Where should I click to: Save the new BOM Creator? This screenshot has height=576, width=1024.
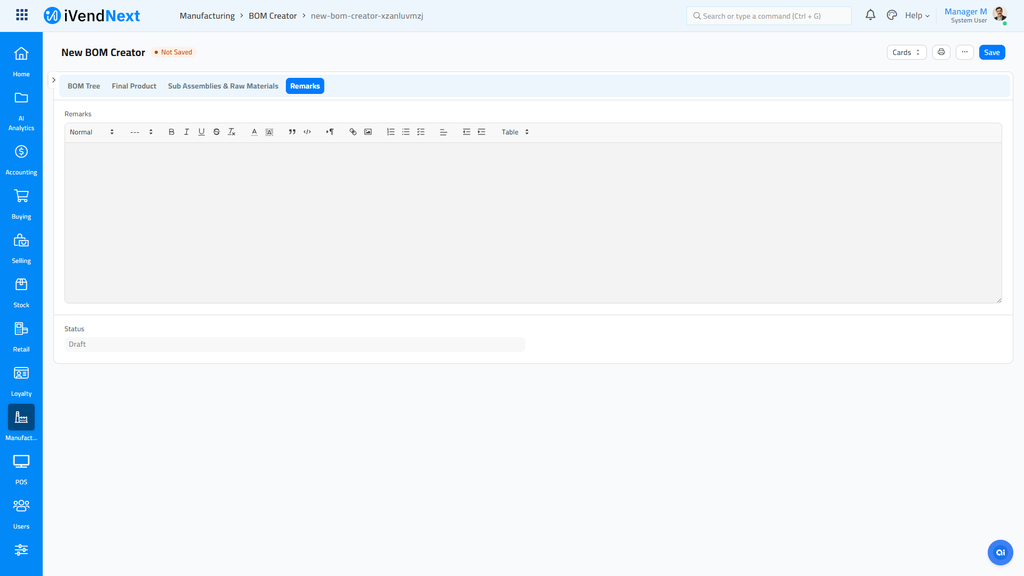991,52
